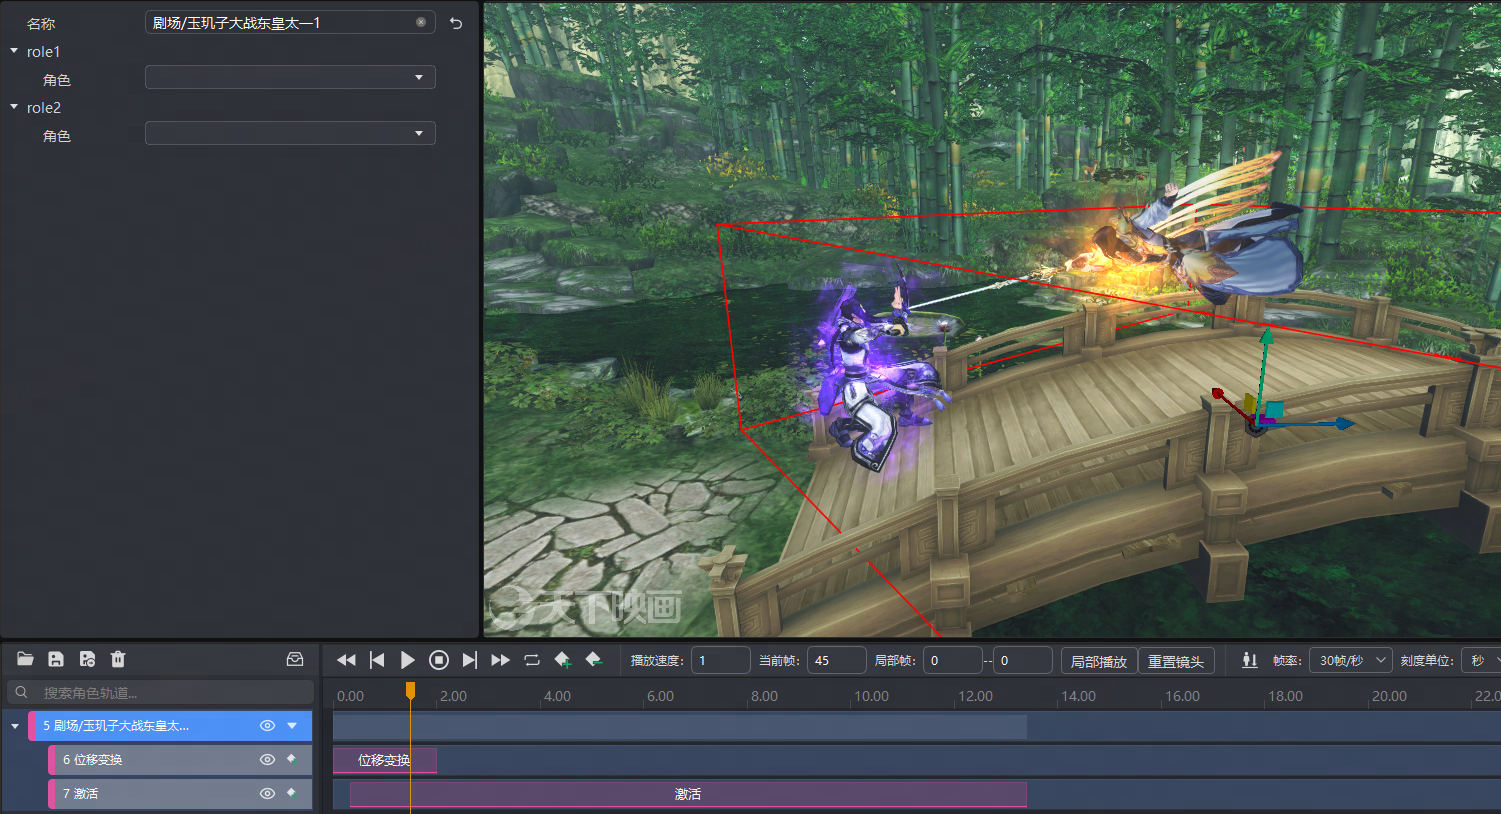Open the role2 角色 dropdown
This screenshot has width=1501, height=814.
point(290,133)
